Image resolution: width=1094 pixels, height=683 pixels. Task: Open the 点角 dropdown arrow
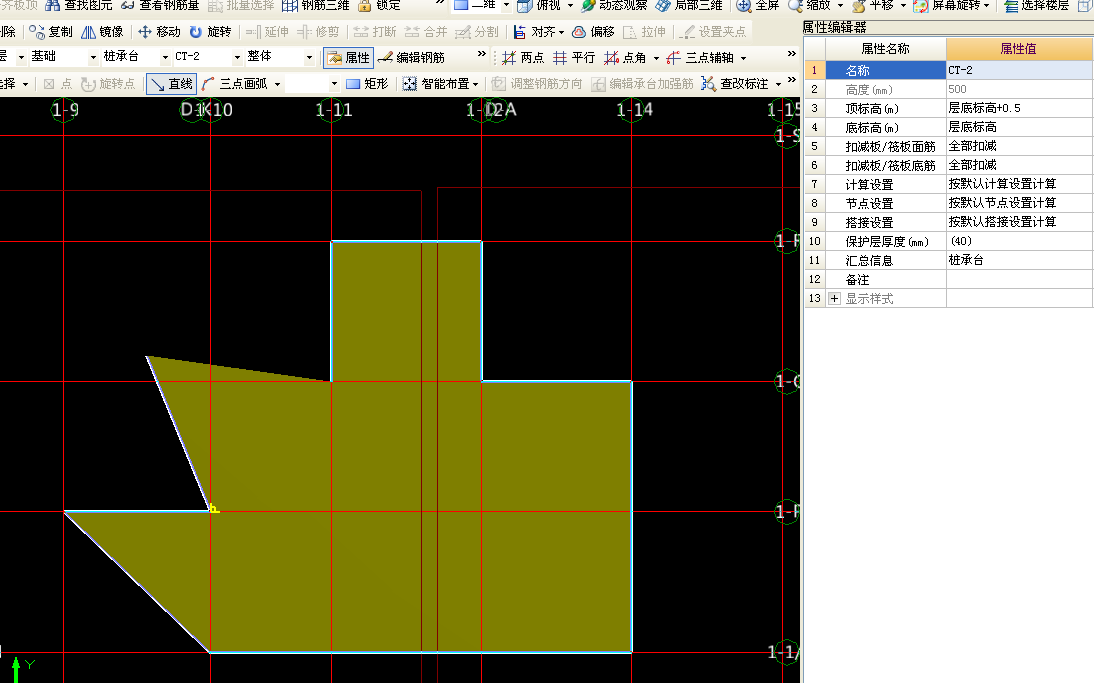click(656, 59)
